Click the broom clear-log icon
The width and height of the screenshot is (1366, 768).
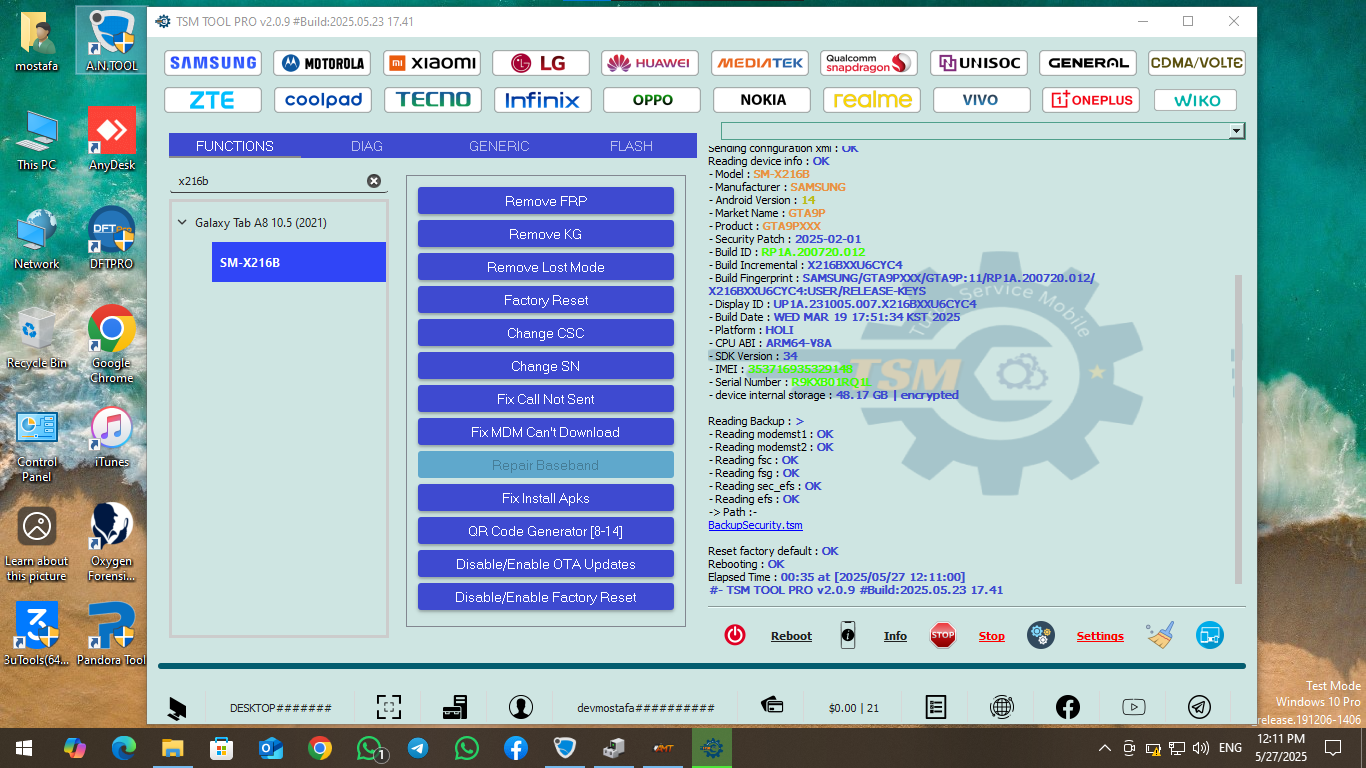tap(1160, 635)
